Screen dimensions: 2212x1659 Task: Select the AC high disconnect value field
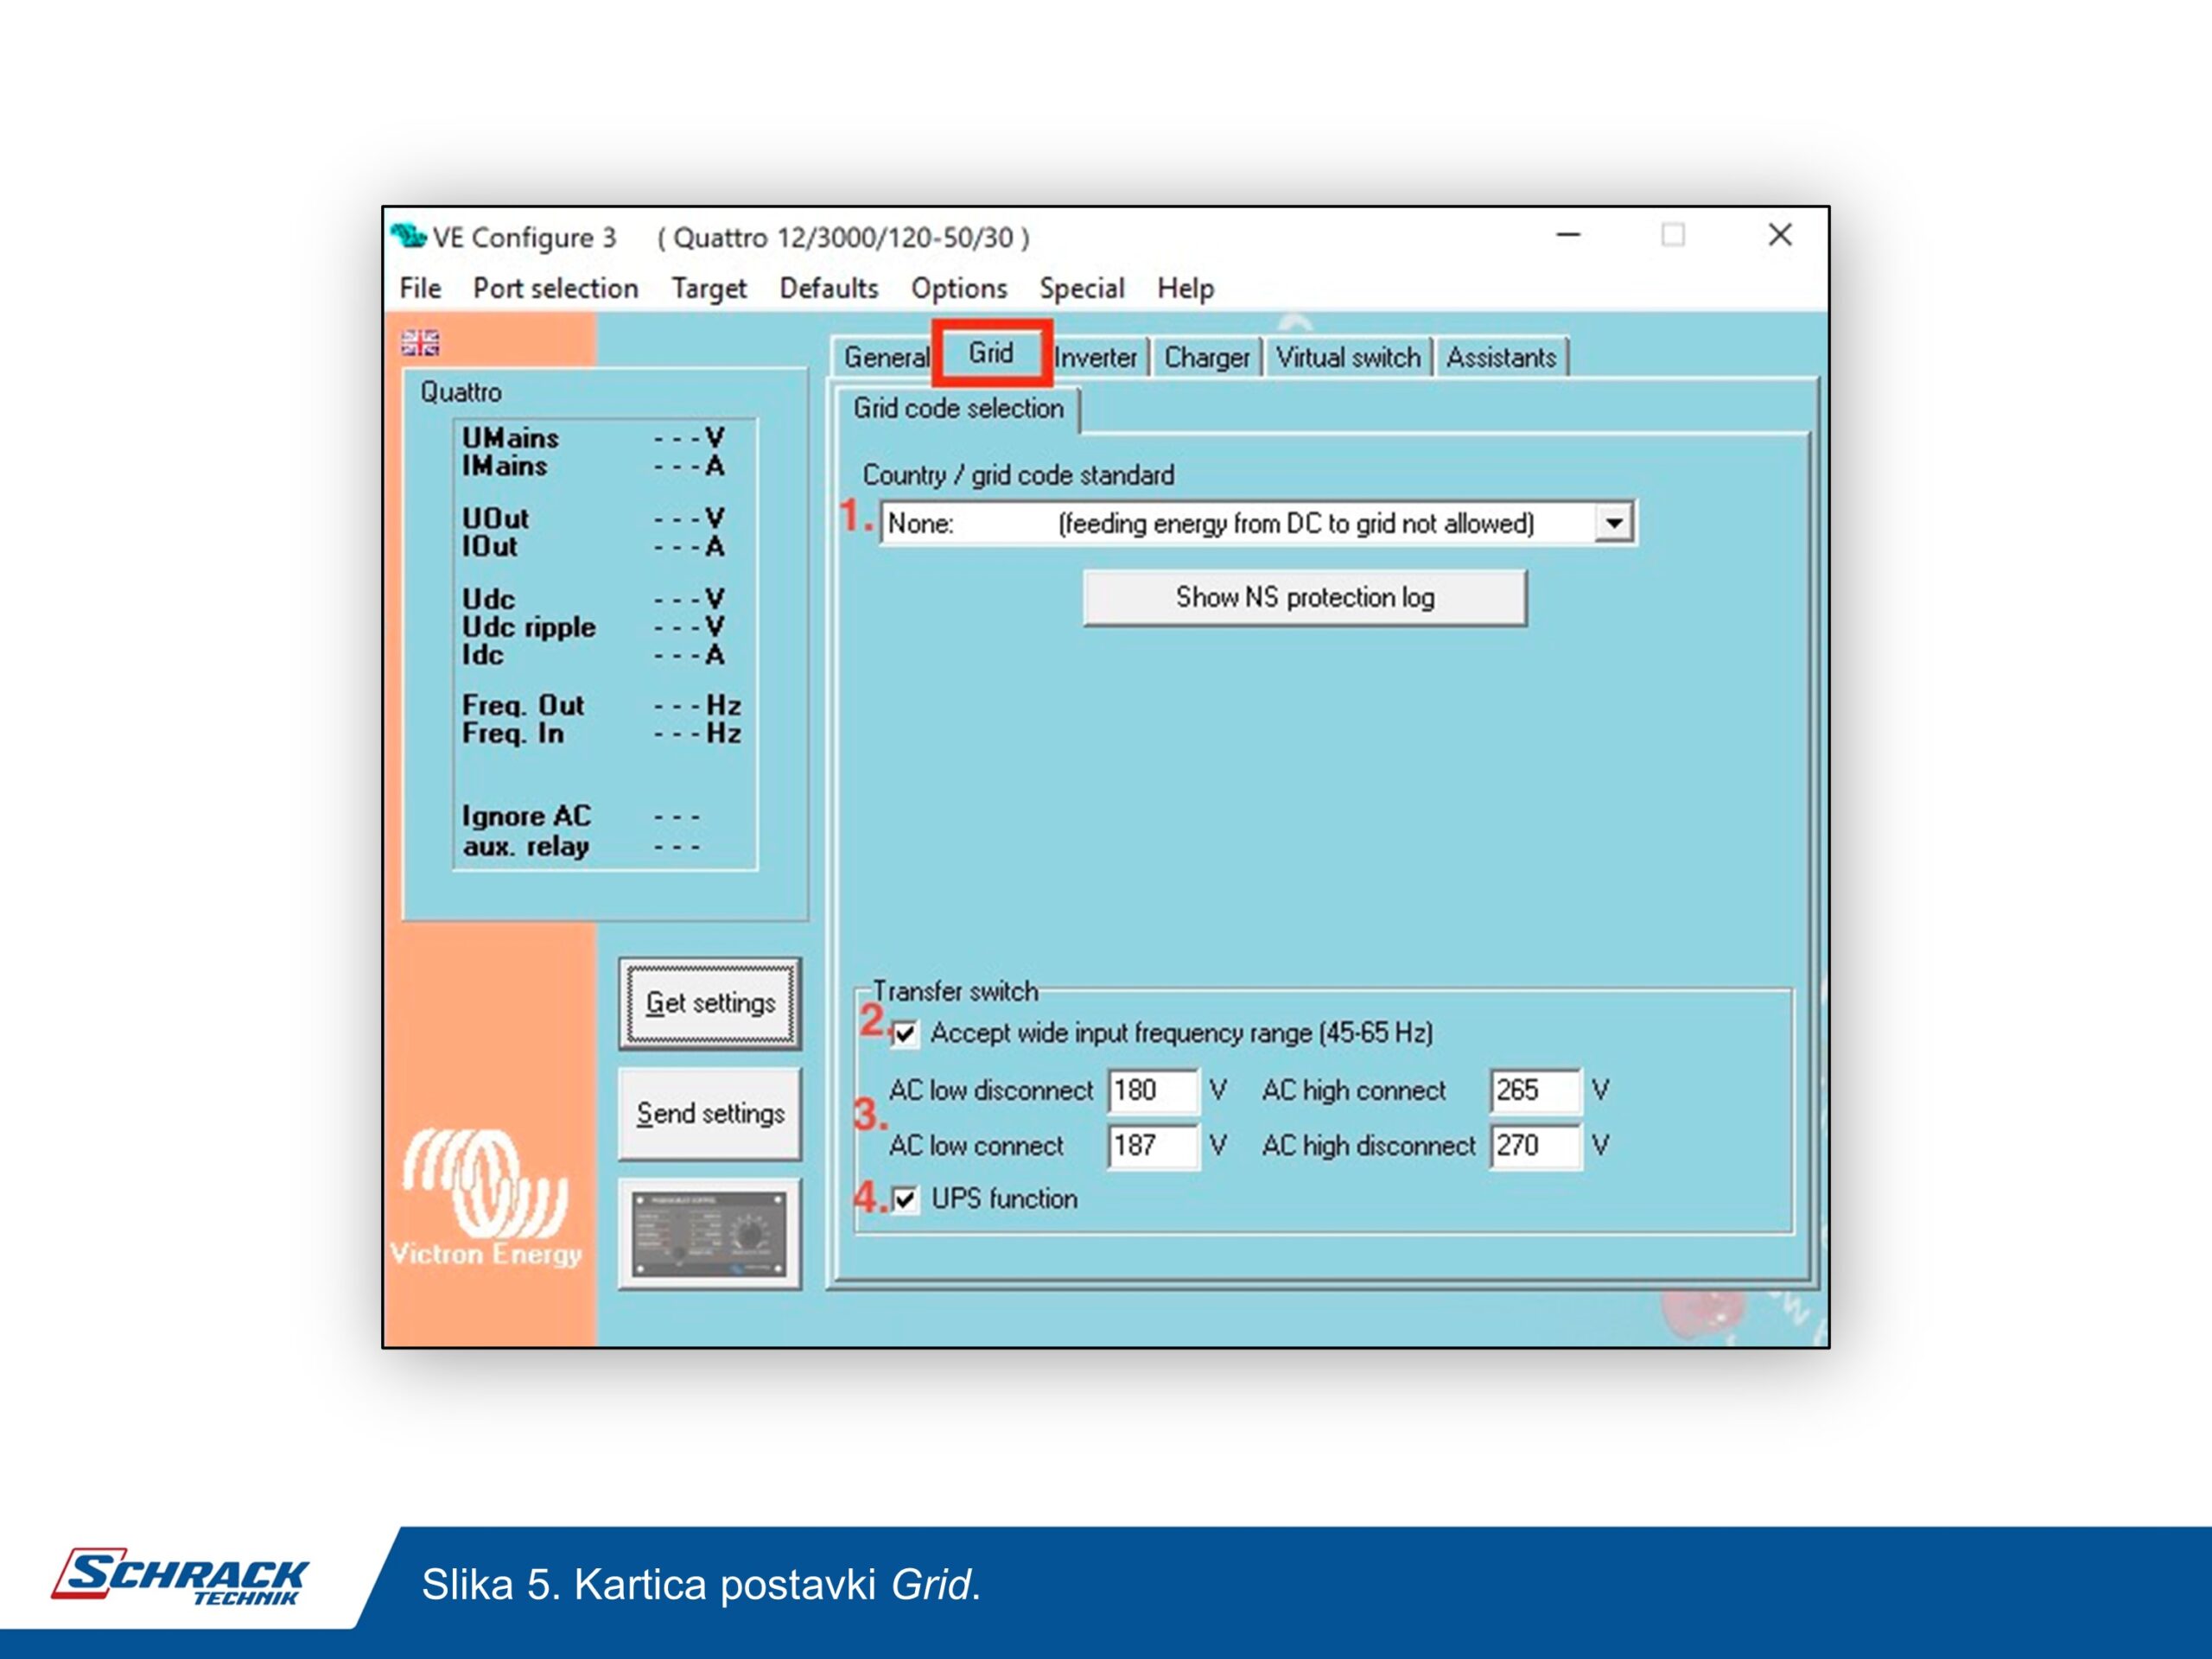pos(1534,1145)
